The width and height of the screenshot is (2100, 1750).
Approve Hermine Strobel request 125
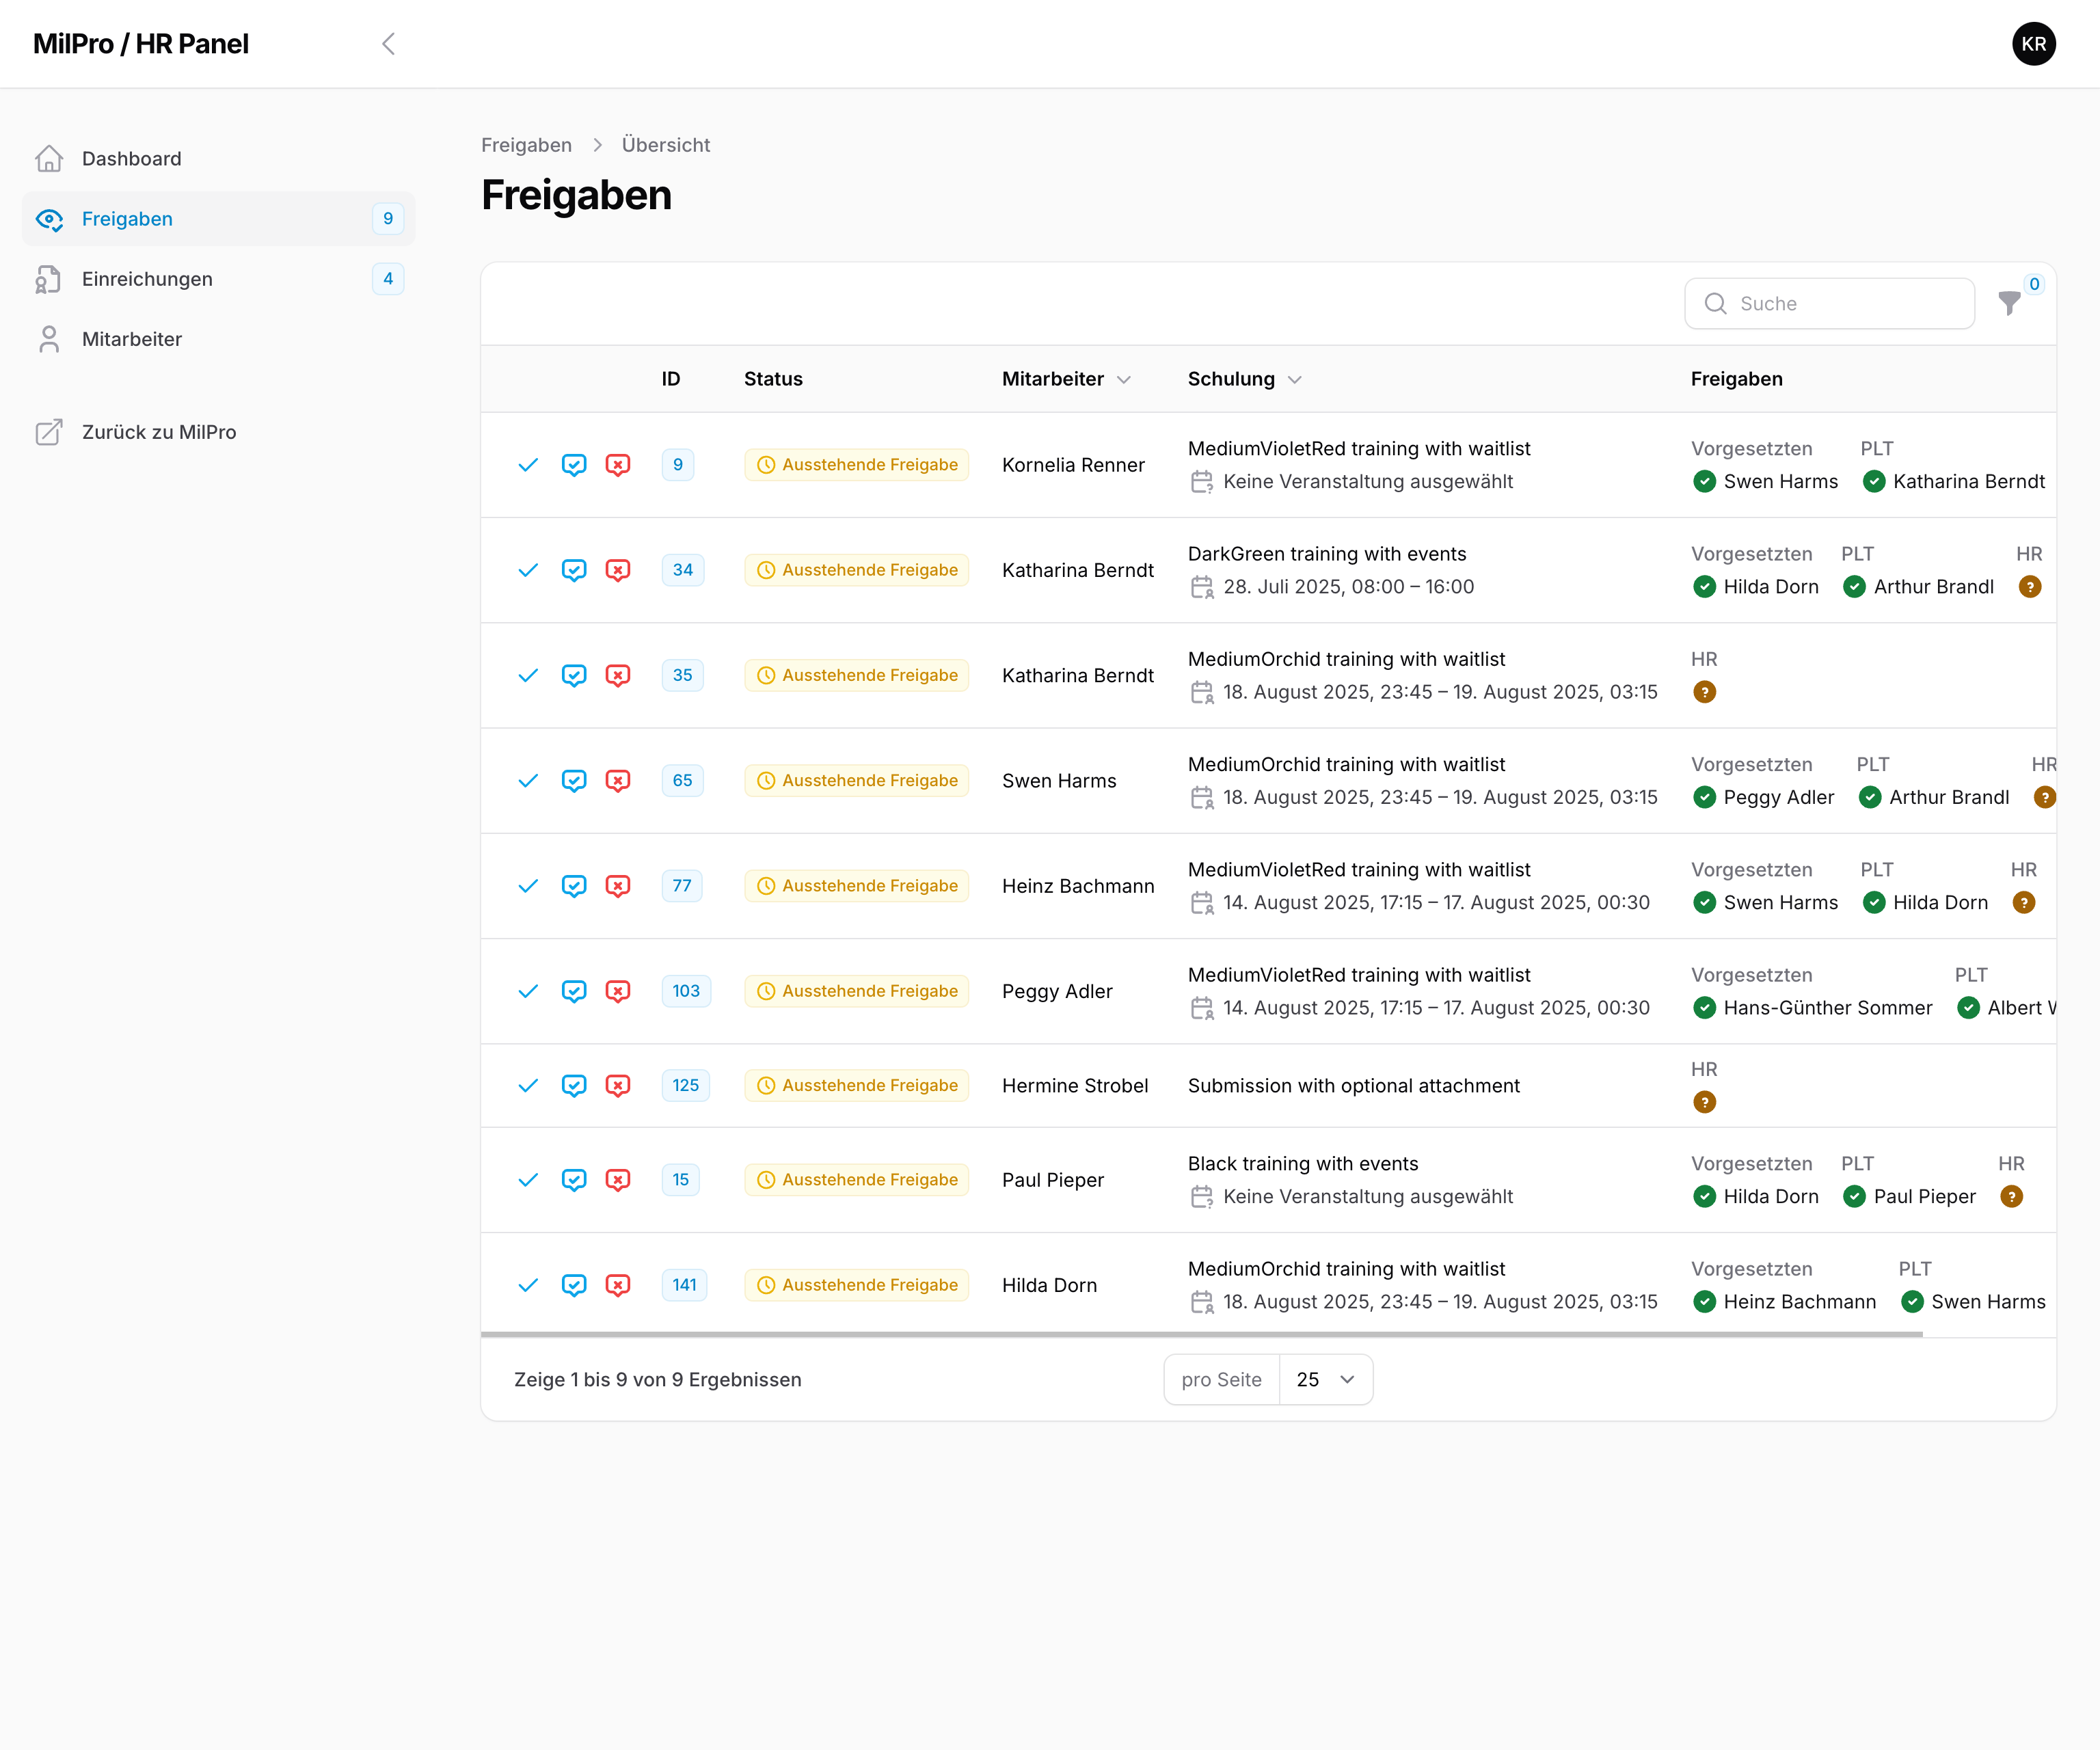tap(528, 1086)
